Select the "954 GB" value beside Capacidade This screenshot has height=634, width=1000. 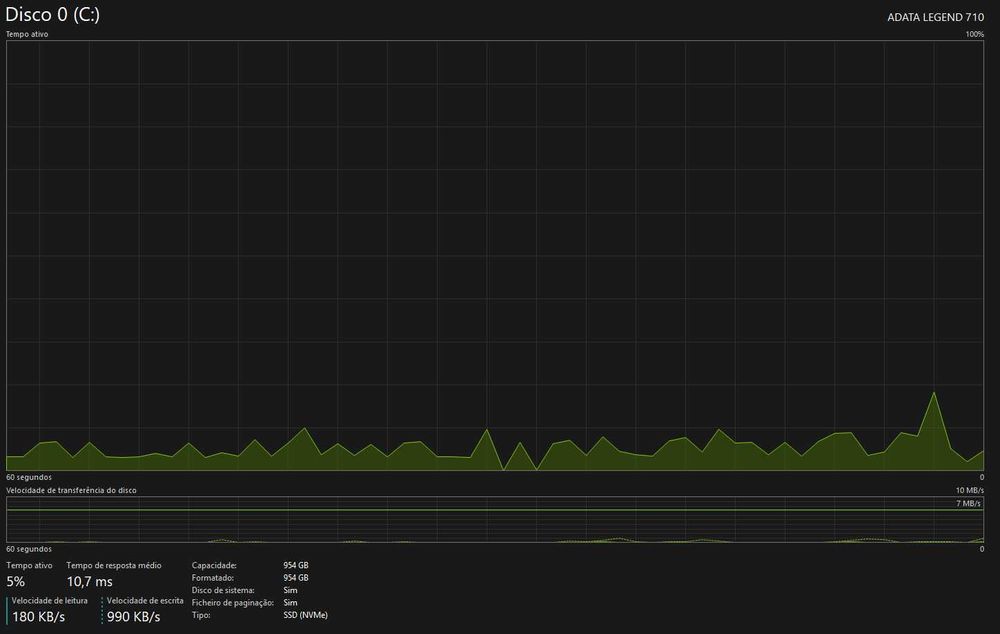[x=296, y=565]
